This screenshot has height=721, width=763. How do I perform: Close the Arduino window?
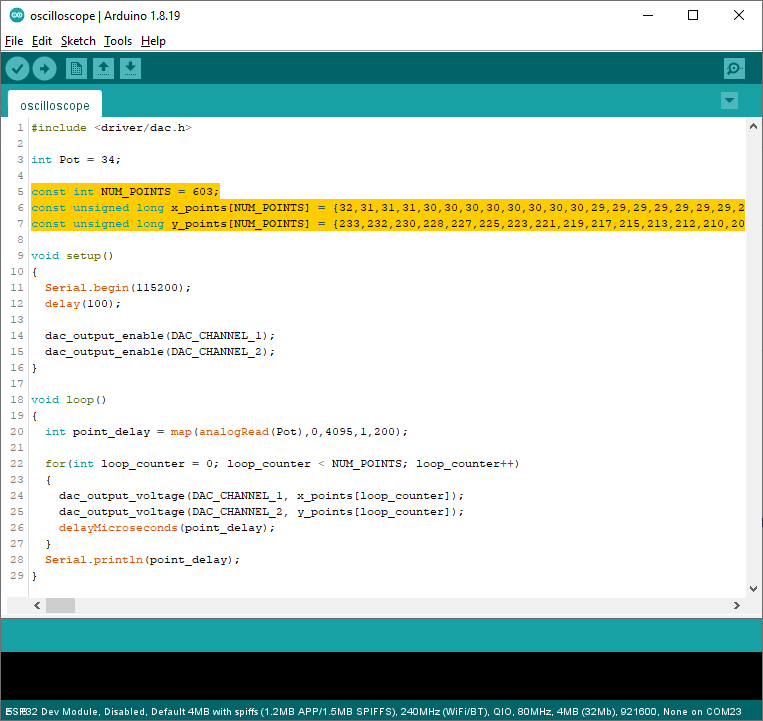point(739,16)
